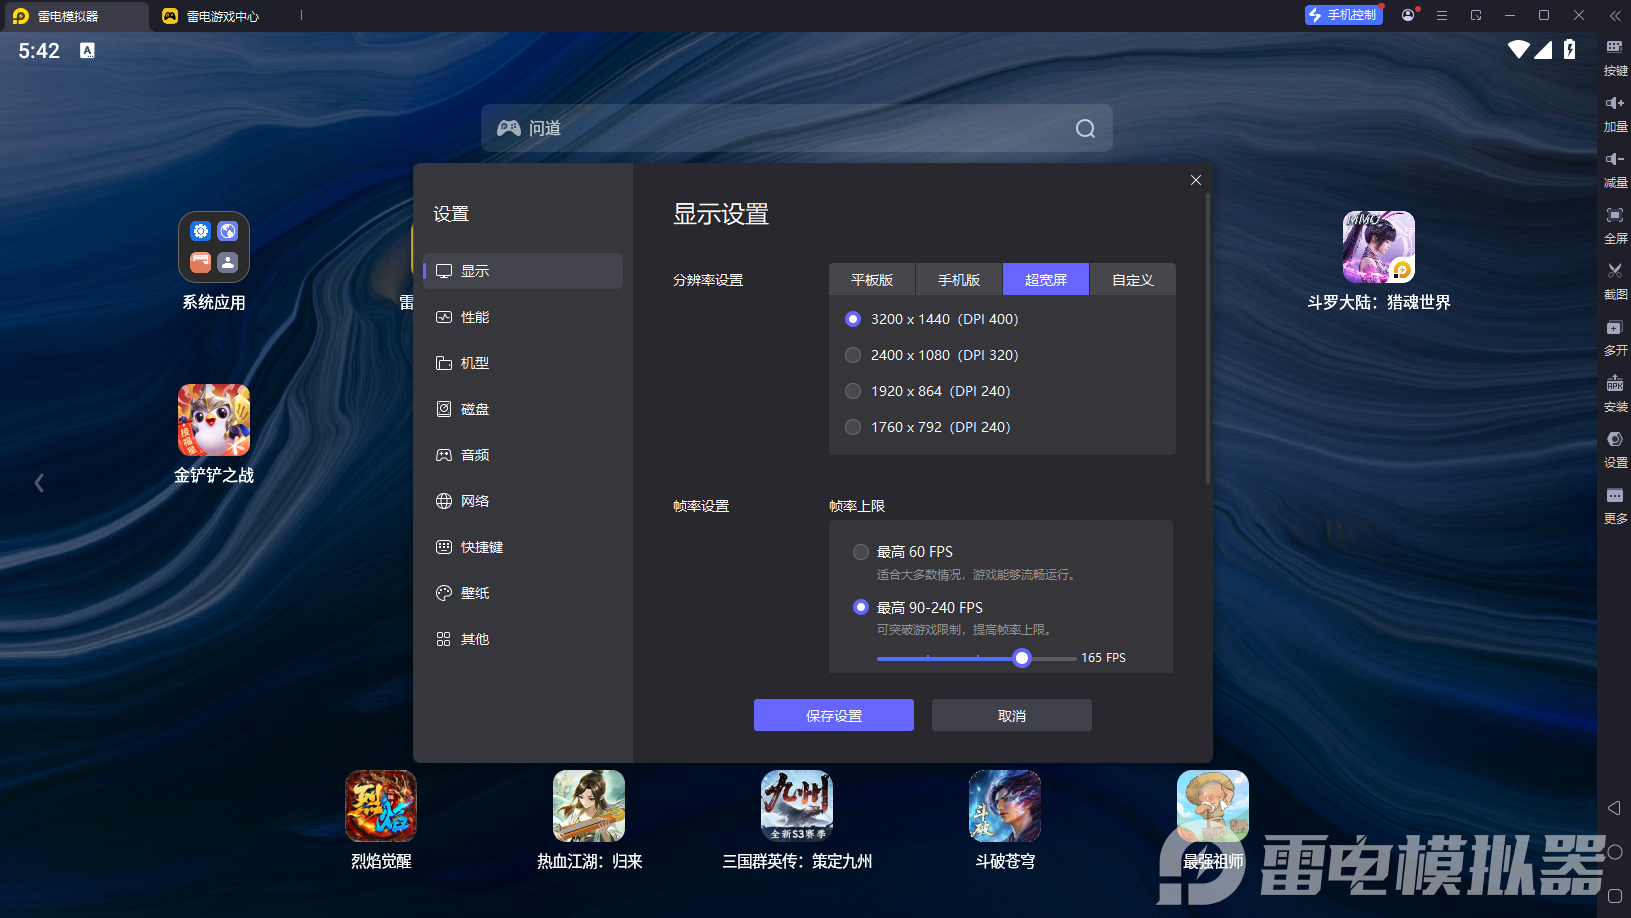Open the 按键 keymapping tool in sidebar
Viewport: 1631px width, 918px height.
point(1615,57)
